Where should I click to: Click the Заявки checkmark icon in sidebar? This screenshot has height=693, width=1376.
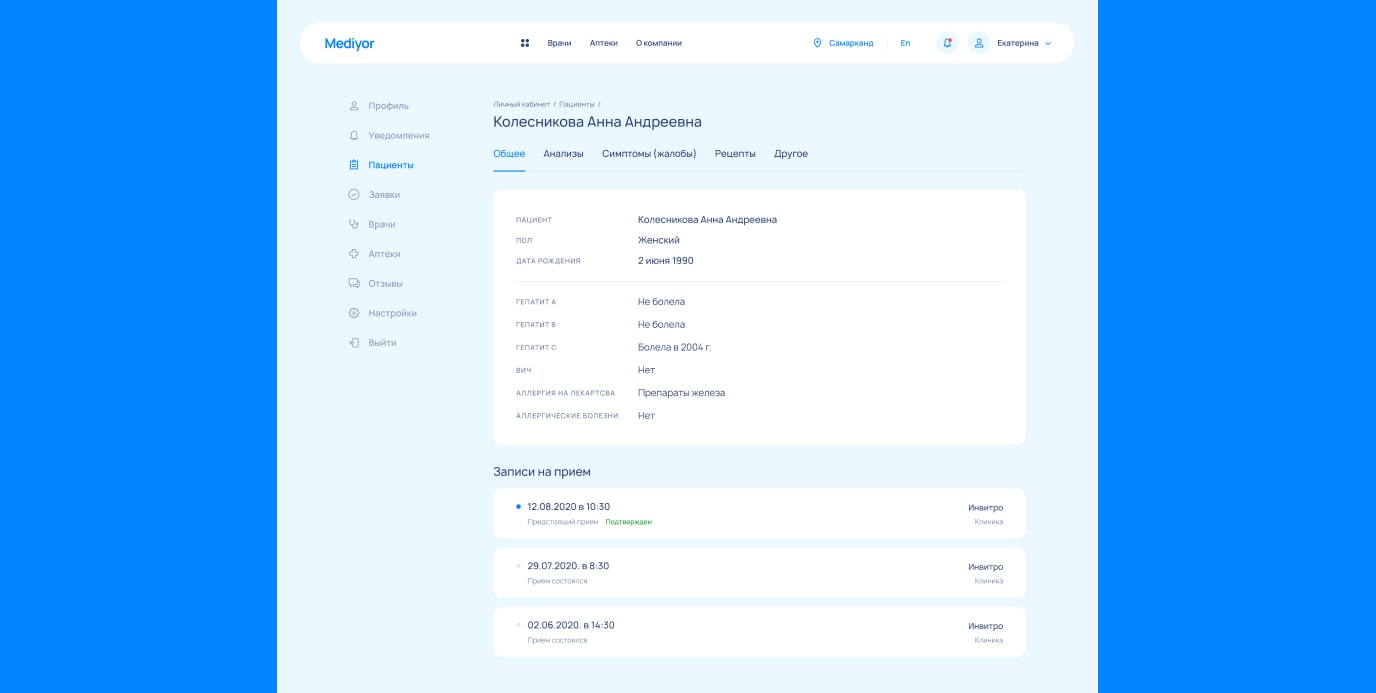pos(354,195)
